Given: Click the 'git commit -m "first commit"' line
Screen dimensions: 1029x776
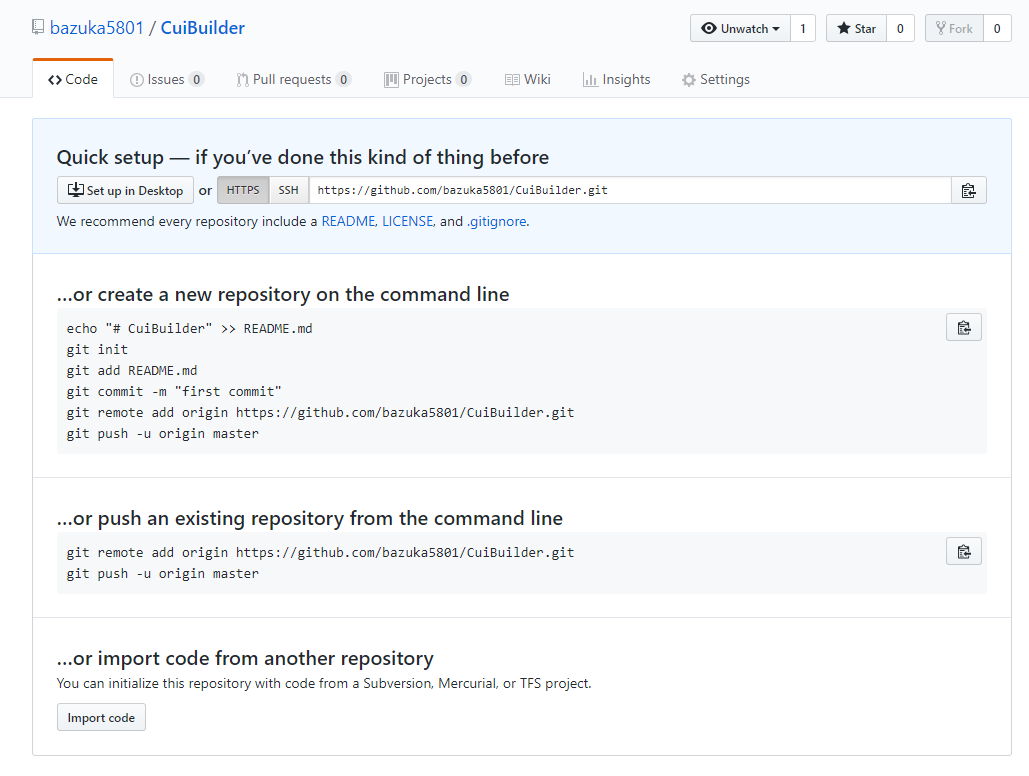Looking at the screenshot, I should pos(174,391).
